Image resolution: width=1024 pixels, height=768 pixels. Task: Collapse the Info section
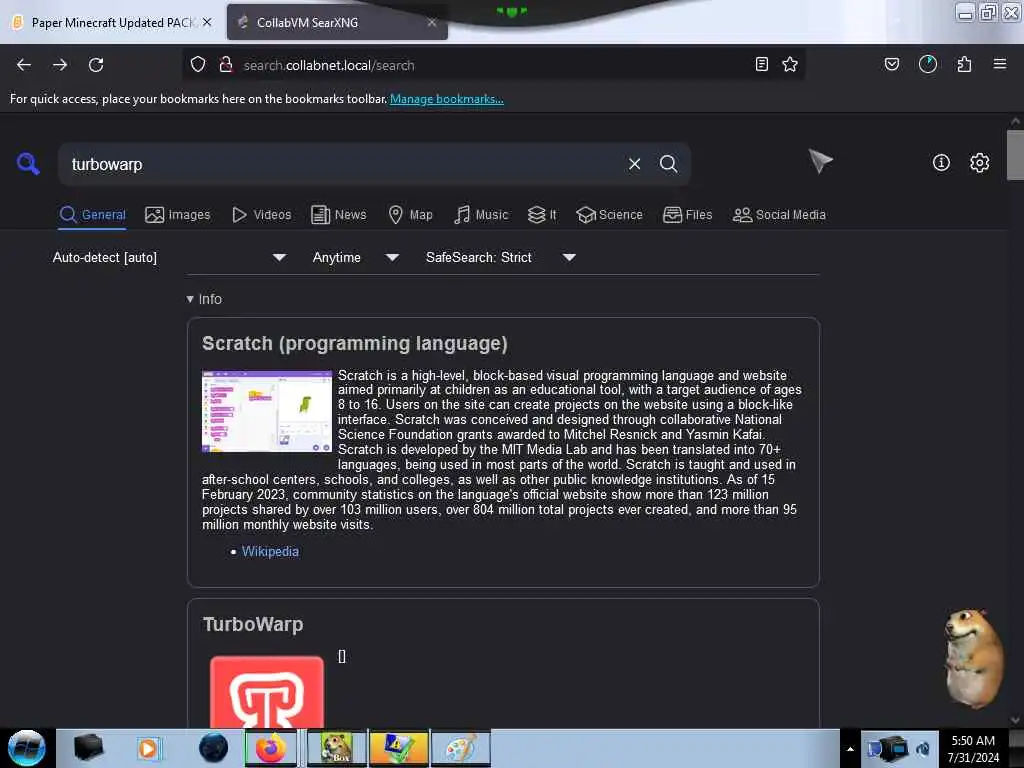(204, 299)
